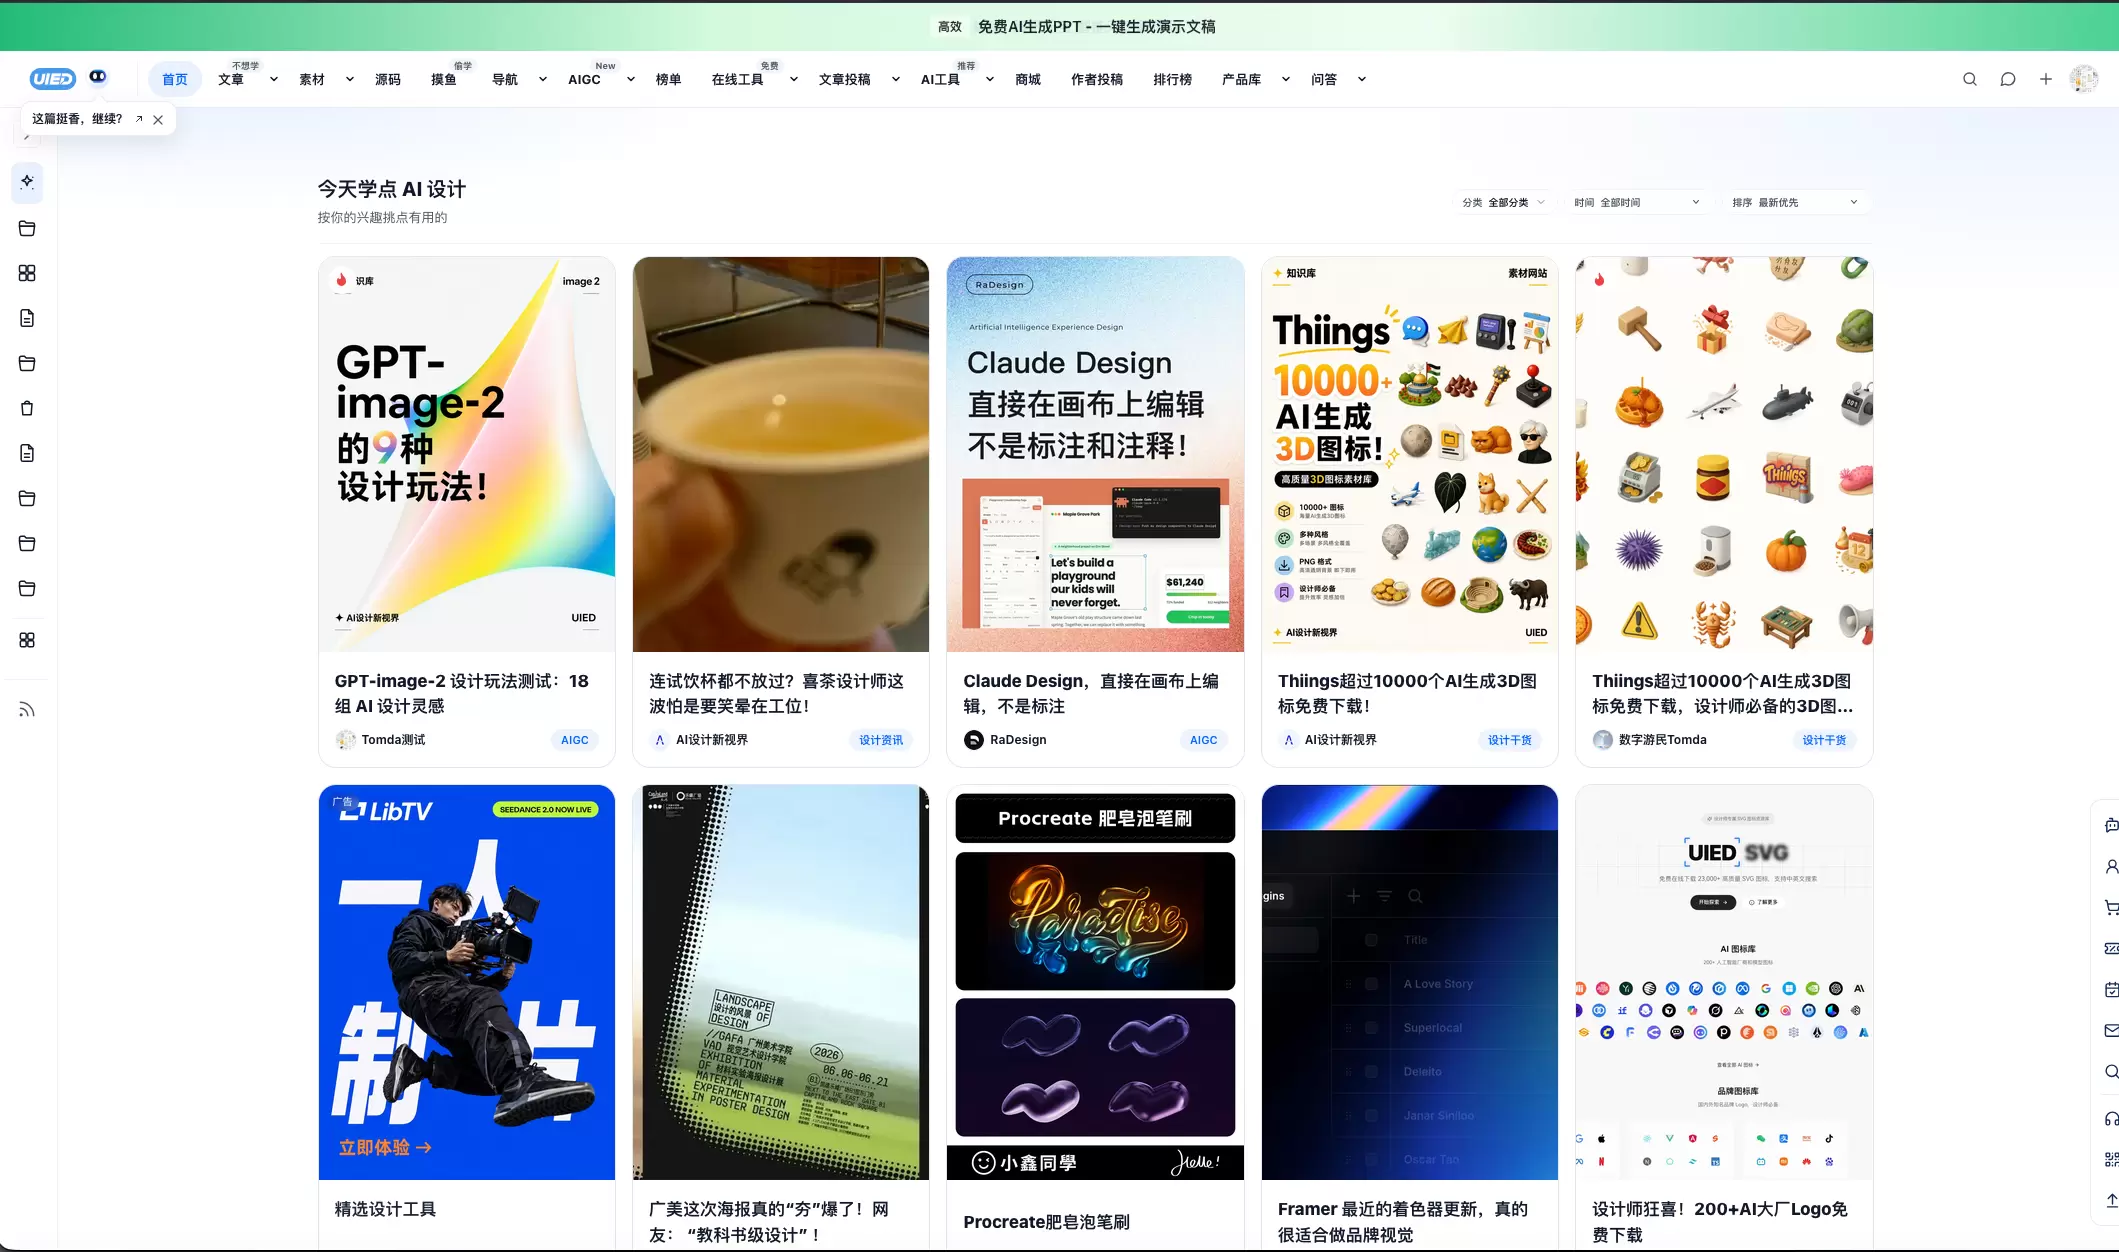This screenshot has width=2119, height=1252.
Task: Open the mail envelope icon in right floating bar
Action: 2111,1030
